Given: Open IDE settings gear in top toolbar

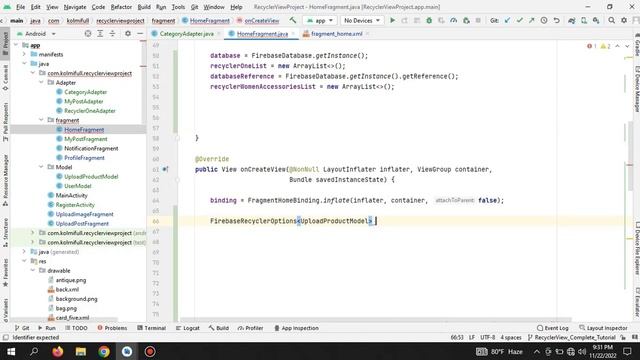Looking at the screenshot, I should (x=624, y=20).
